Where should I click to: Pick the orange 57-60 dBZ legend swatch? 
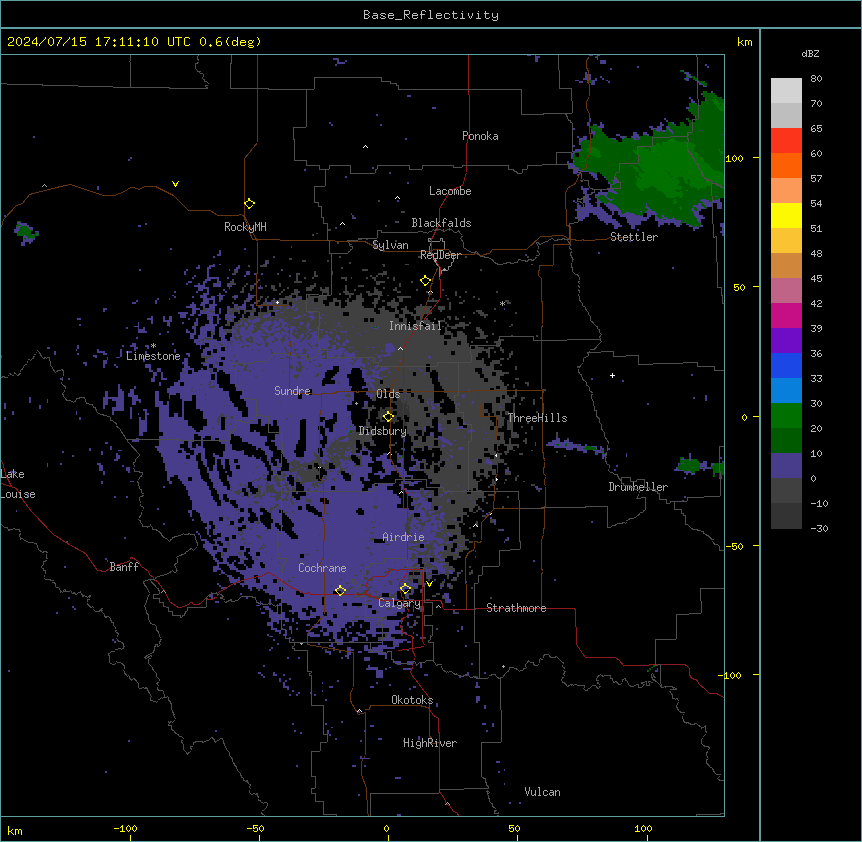(786, 165)
